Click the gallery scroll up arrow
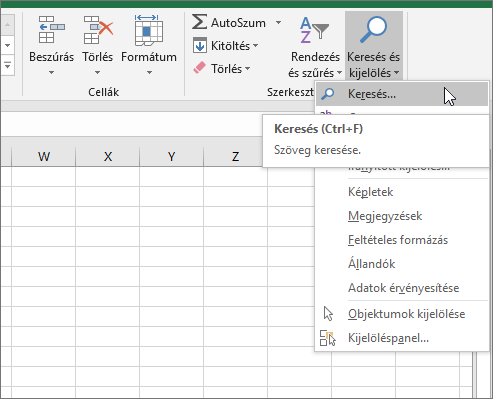493x399 pixels. click(7, 25)
